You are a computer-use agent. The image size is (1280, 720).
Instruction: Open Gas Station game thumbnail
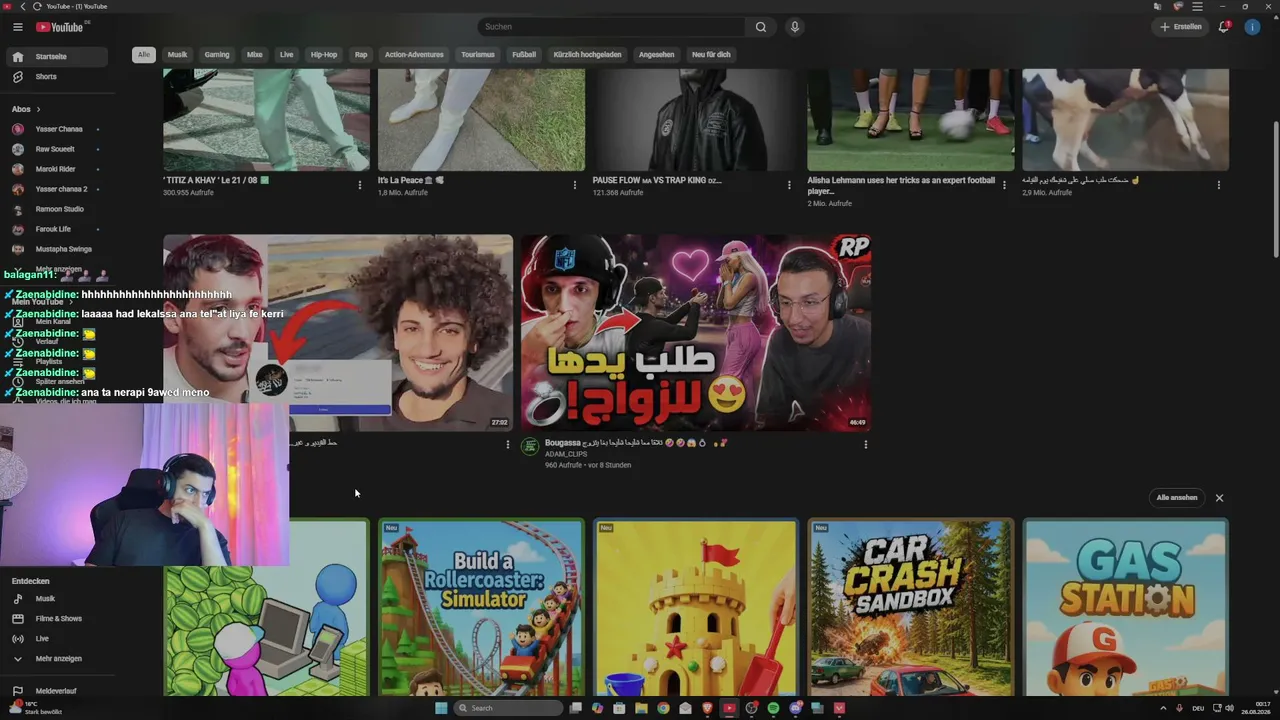1126,607
